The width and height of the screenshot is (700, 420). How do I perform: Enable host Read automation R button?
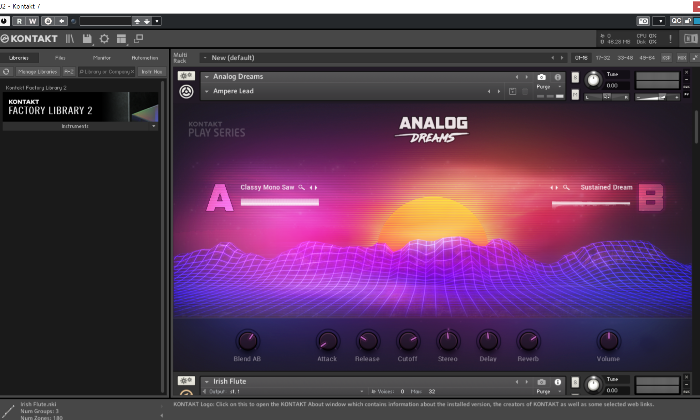pos(19,21)
